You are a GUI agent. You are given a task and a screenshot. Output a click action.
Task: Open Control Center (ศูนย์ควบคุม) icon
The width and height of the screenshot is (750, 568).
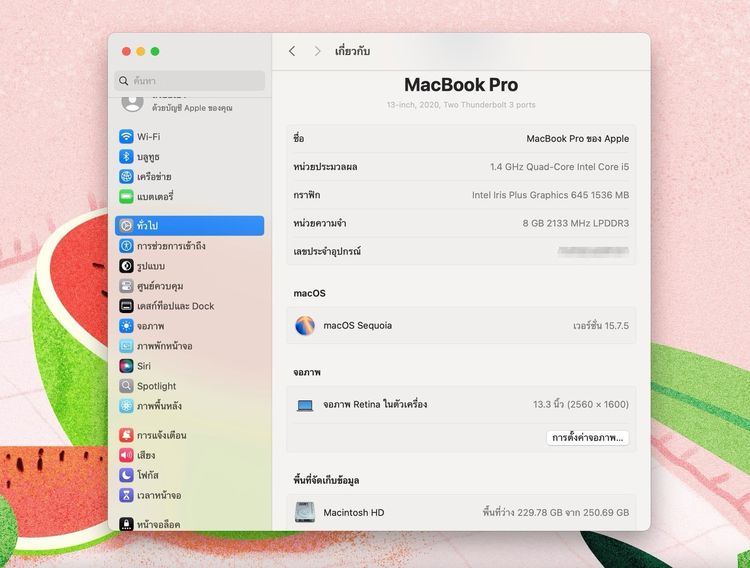(x=126, y=286)
